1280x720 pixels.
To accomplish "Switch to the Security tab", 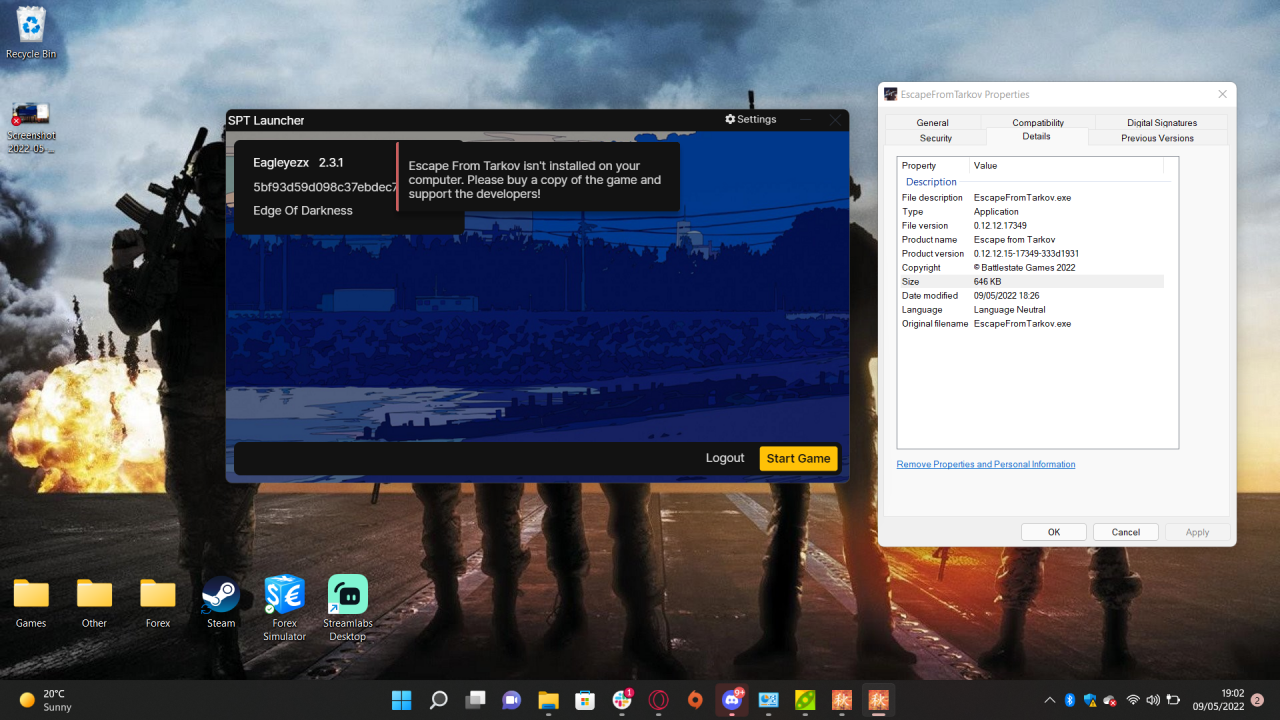I will 936,138.
